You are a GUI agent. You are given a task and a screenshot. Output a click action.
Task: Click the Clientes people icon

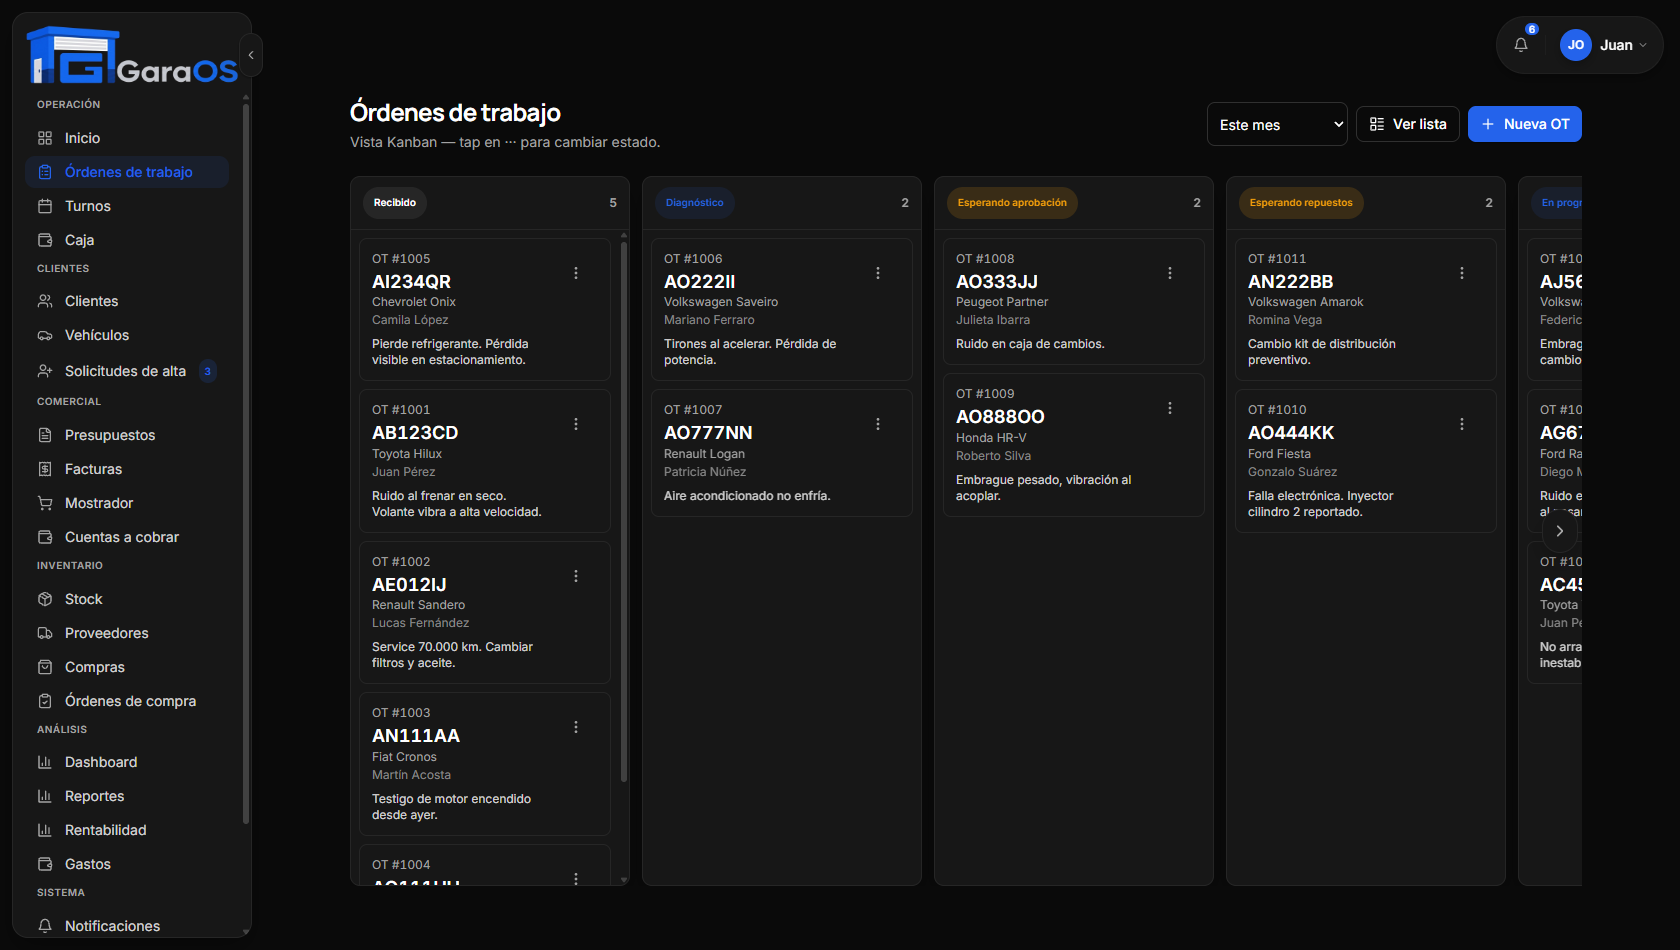click(x=45, y=301)
